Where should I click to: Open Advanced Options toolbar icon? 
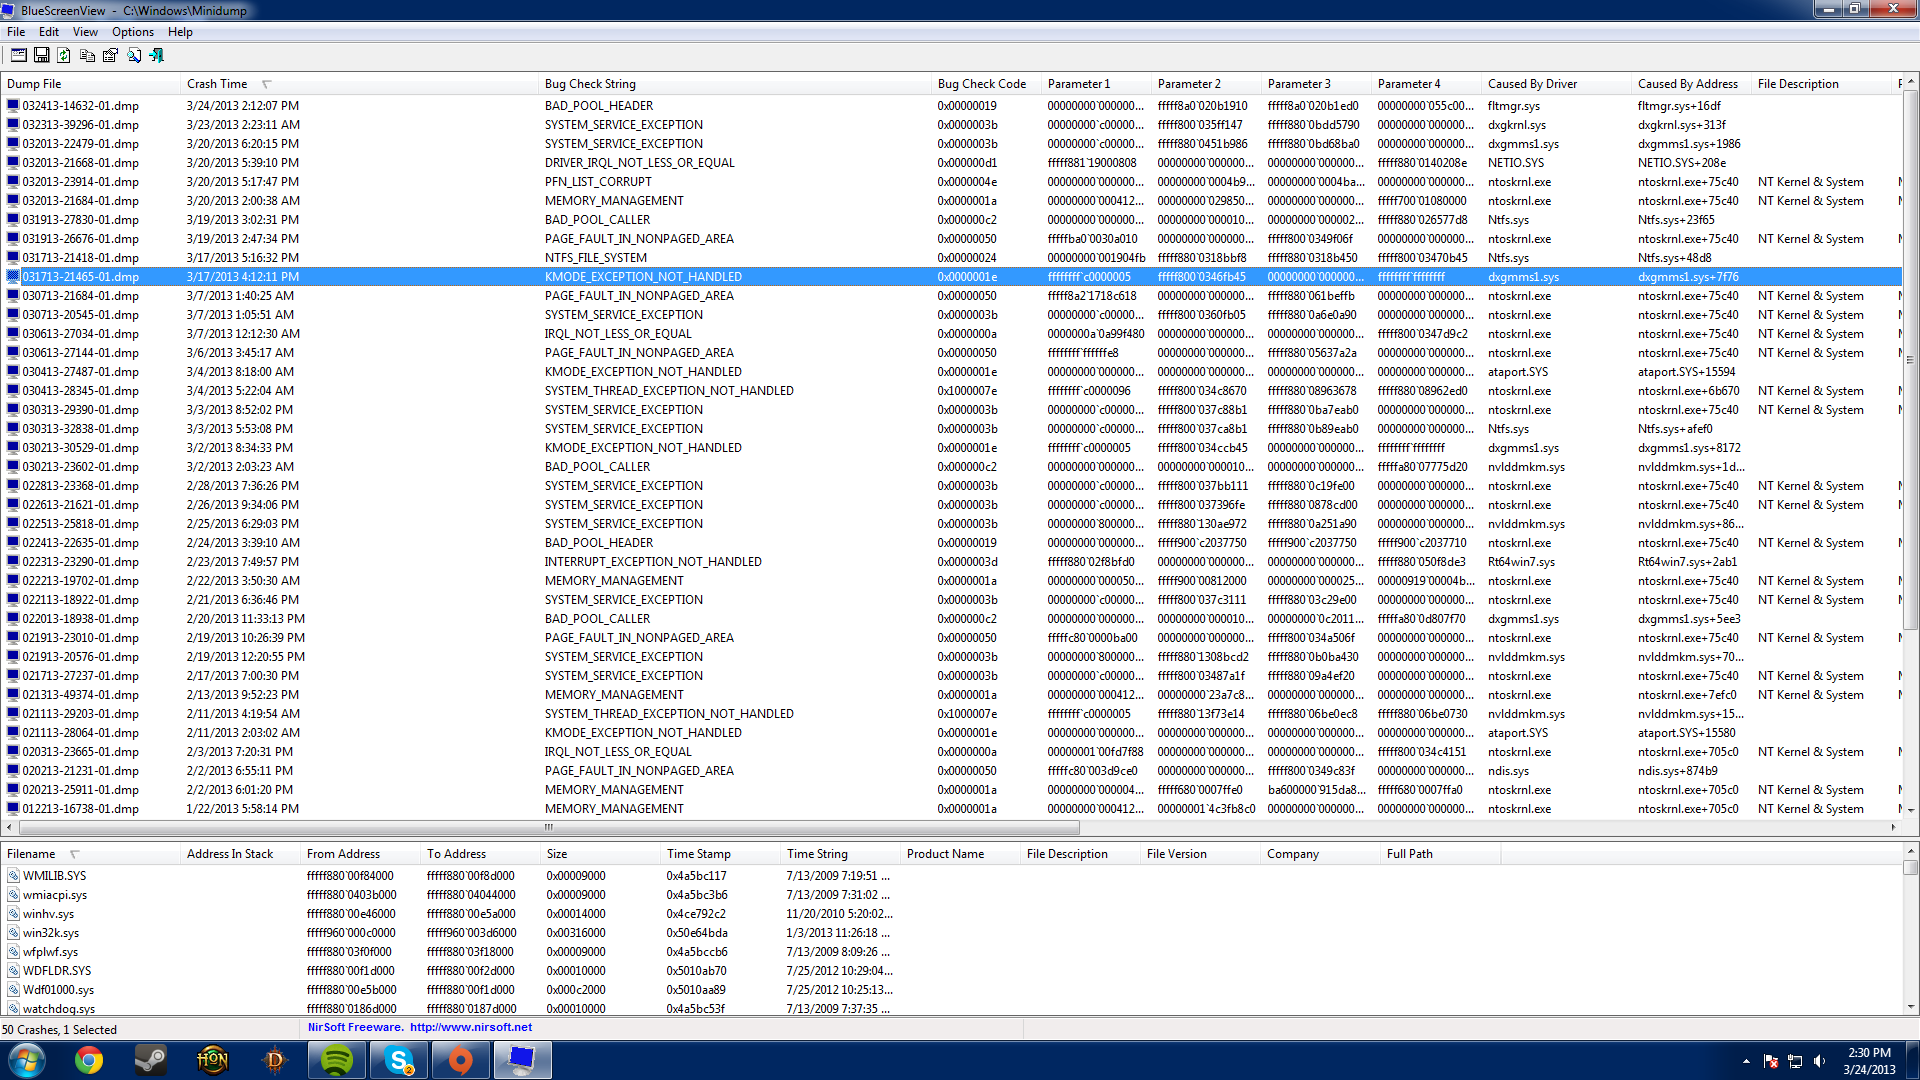tap(19, 56)
